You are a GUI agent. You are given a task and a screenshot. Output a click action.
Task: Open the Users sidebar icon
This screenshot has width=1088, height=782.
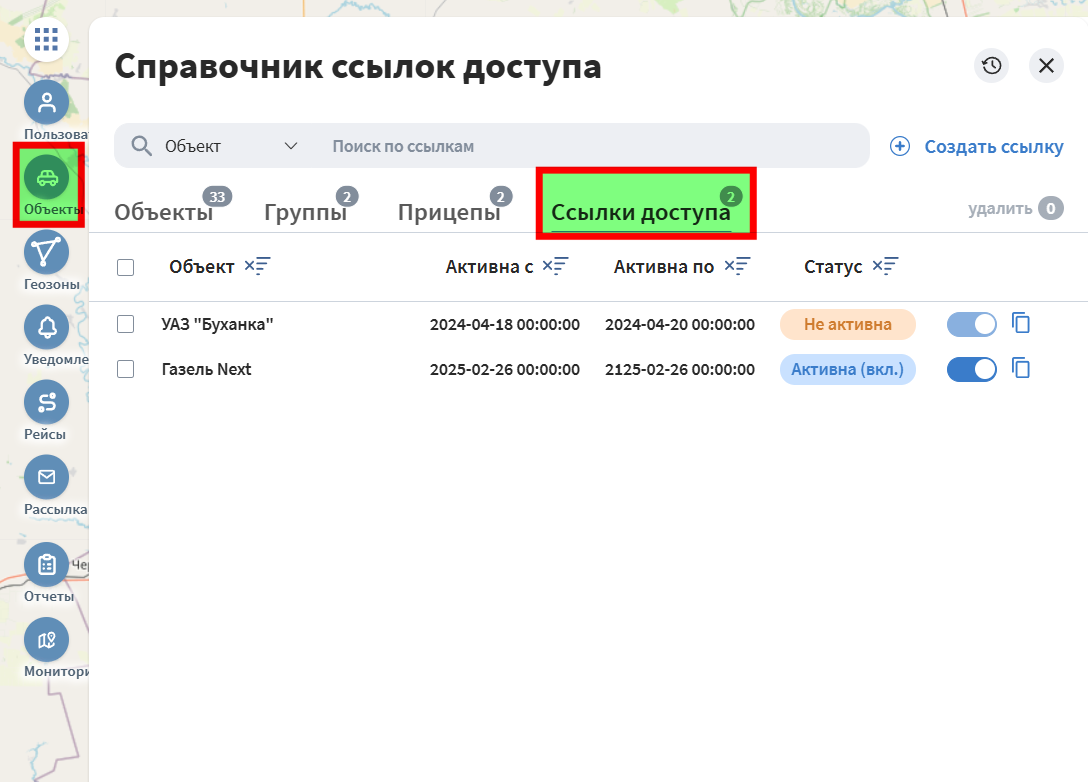click(x=46, y=102)
